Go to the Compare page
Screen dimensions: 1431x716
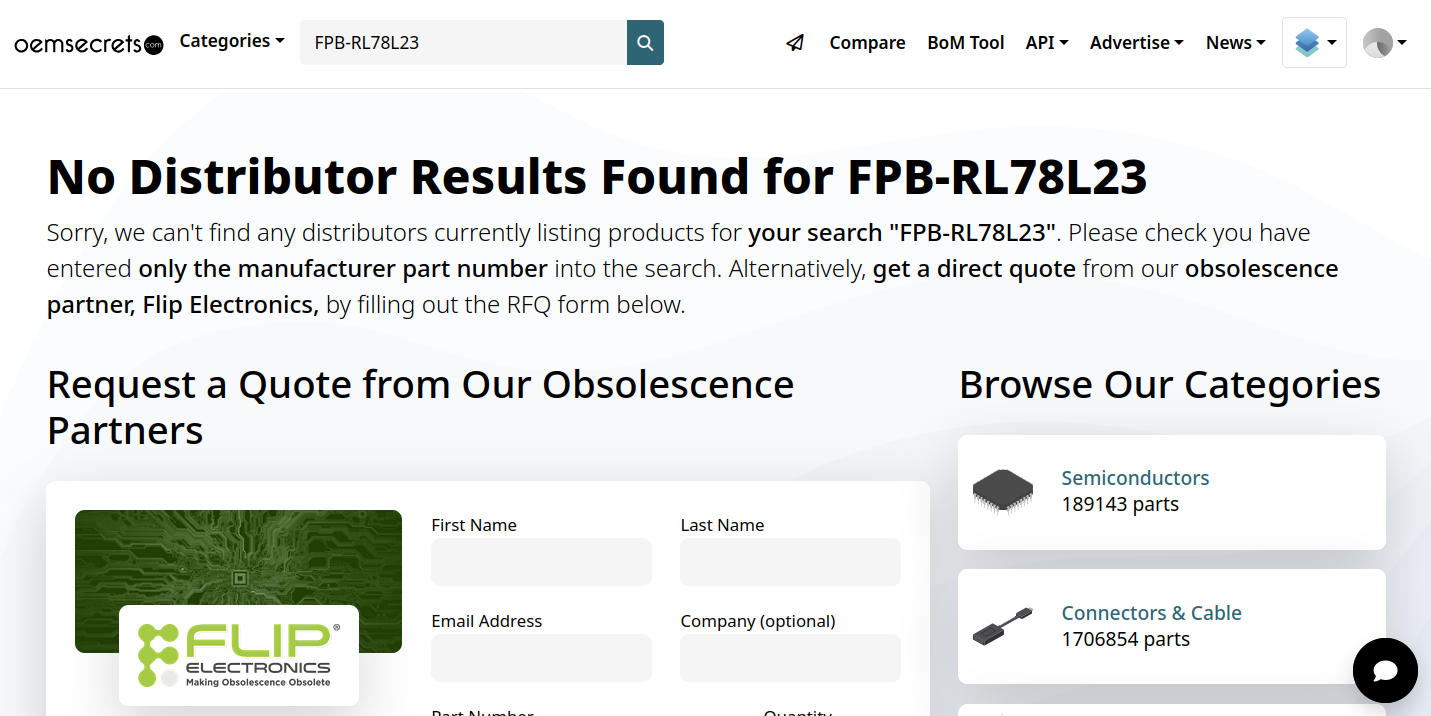point(867,43)
